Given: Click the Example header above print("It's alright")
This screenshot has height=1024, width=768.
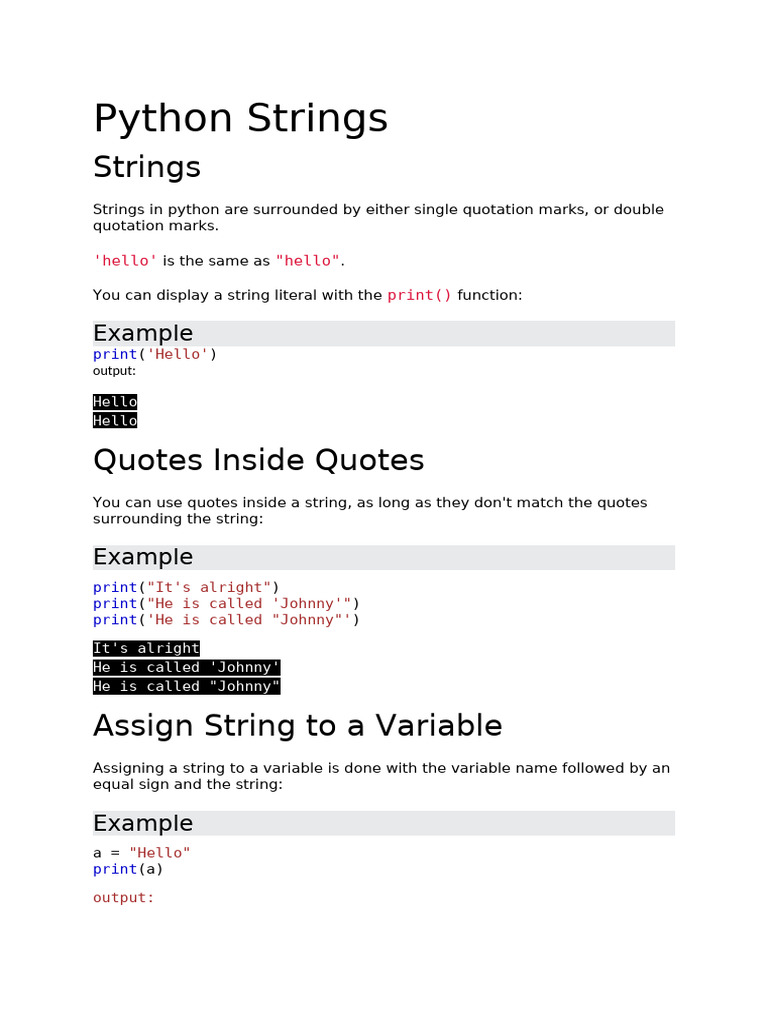Looking at the screenshot, I should tap(143, 557).
